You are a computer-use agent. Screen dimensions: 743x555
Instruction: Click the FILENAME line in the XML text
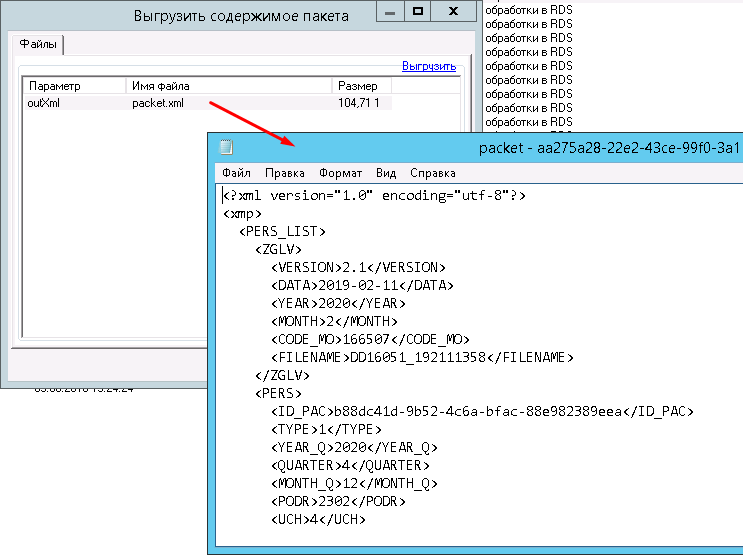point(421,357)
